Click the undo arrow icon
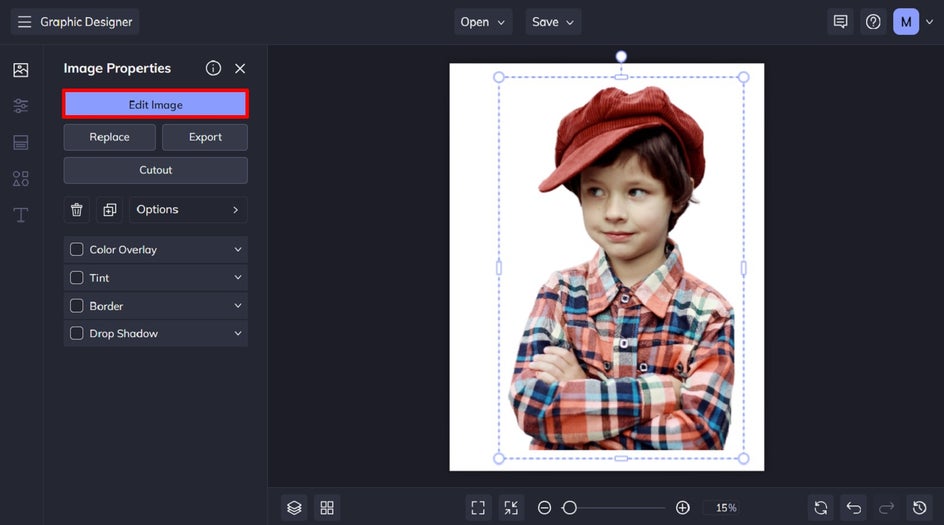This screenshot has height=525, width=944. pos(852,508)
